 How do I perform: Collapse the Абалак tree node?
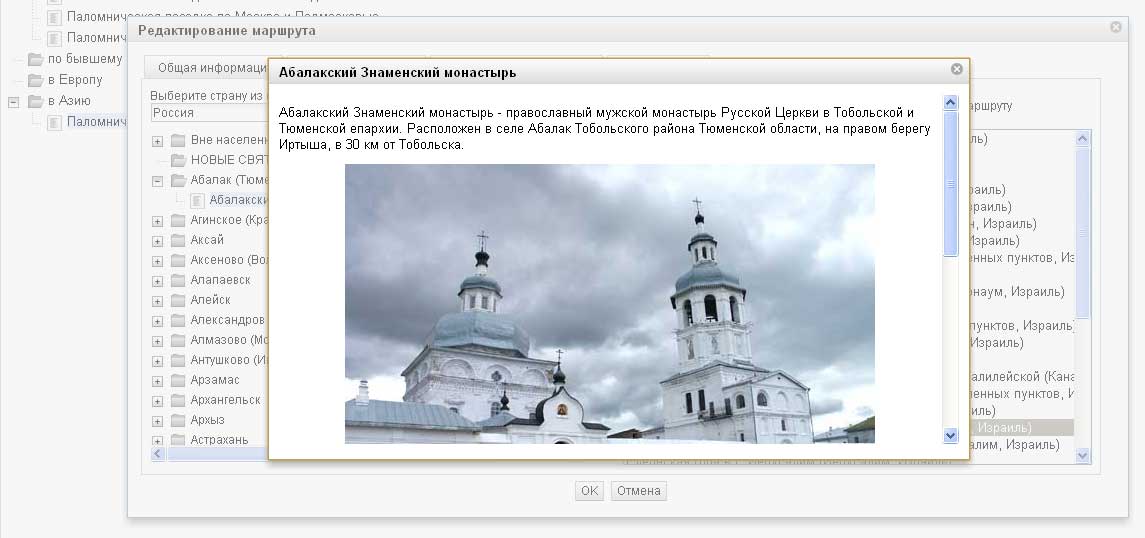(158, 181)
